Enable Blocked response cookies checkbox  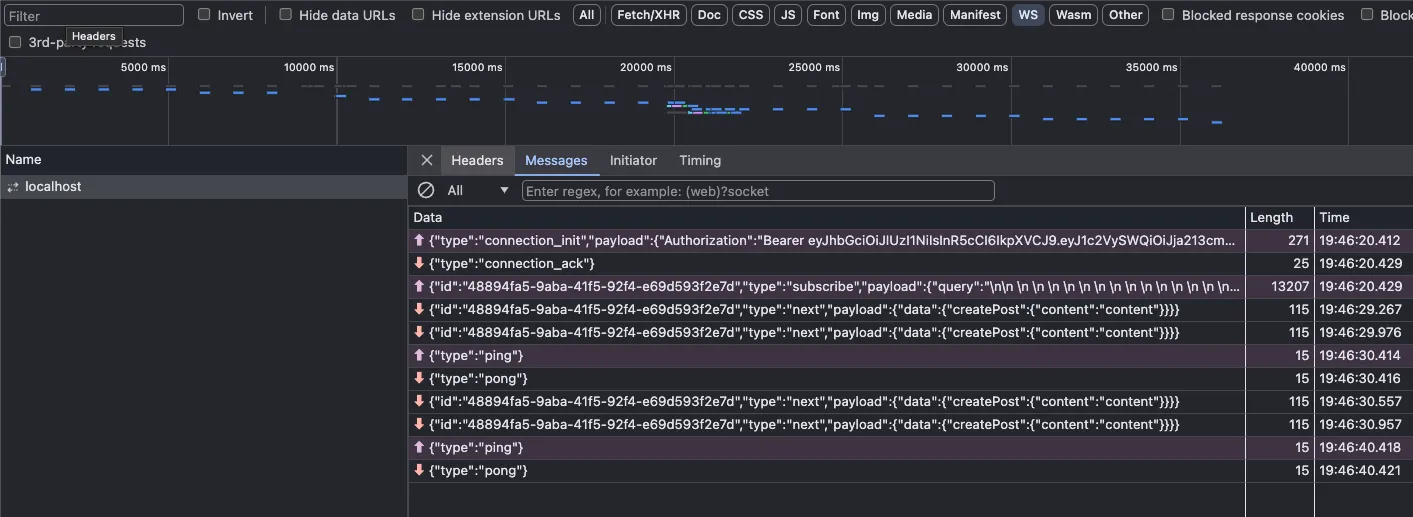tap(1168, 15)
